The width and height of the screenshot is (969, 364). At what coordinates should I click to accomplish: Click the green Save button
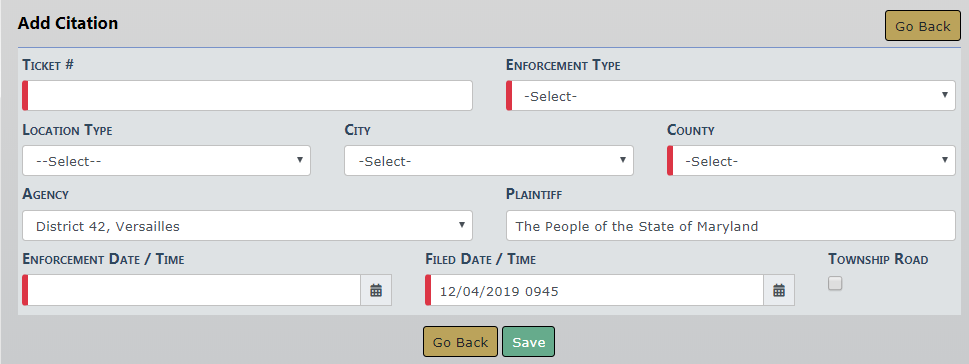point(528,342)
